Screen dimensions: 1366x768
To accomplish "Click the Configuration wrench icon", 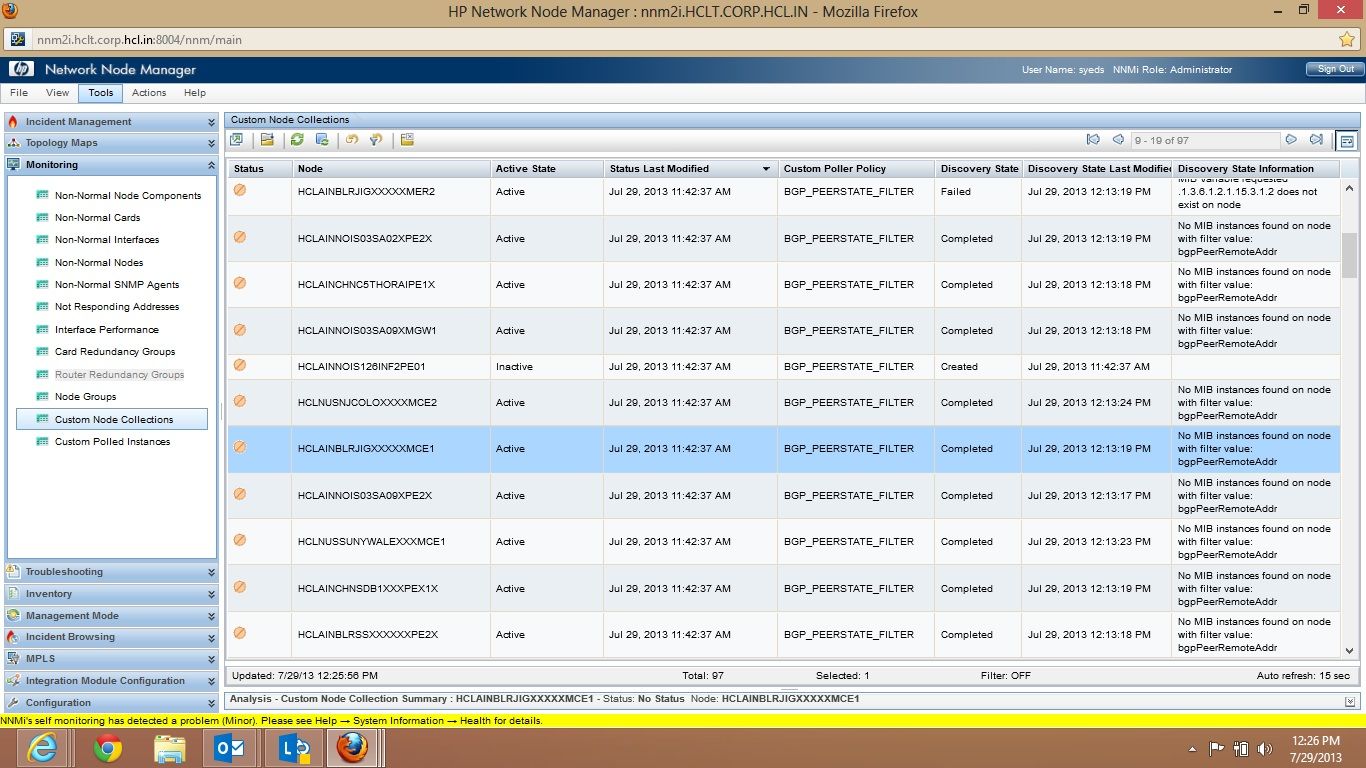I will click(x=13, y=702).
